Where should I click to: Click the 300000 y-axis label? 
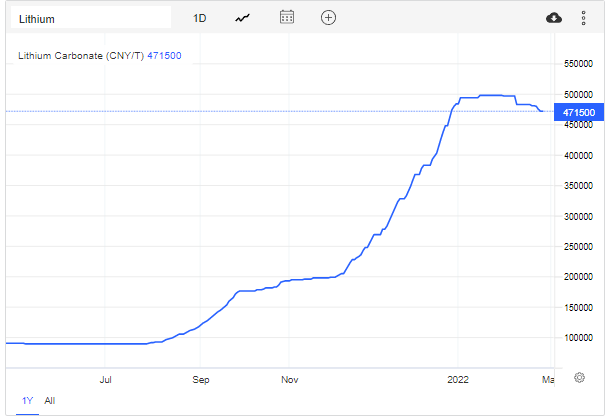(x=578, y=216)
